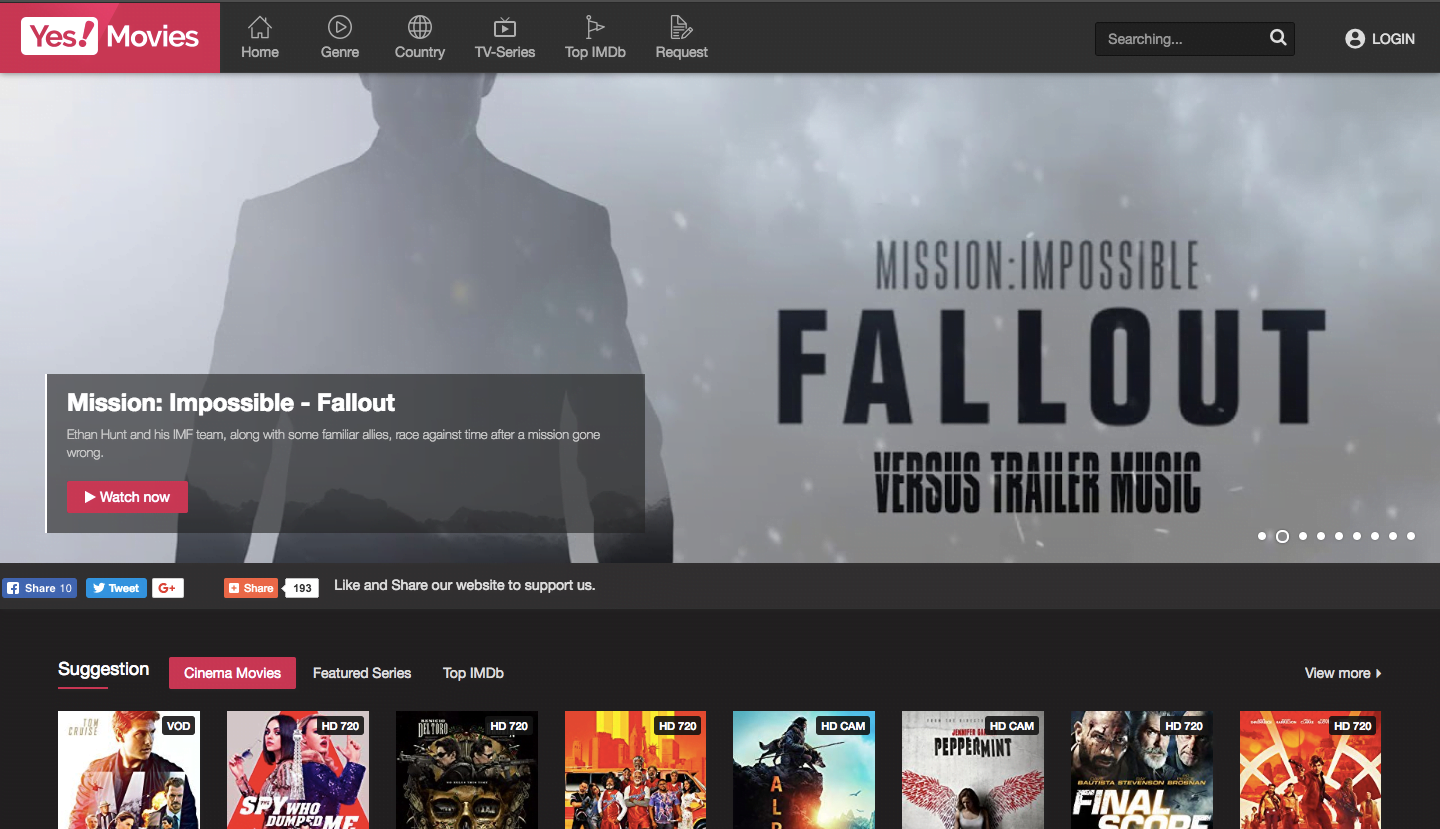Click the Like and Share support text
1440x829 pixels.
point(465,585)
